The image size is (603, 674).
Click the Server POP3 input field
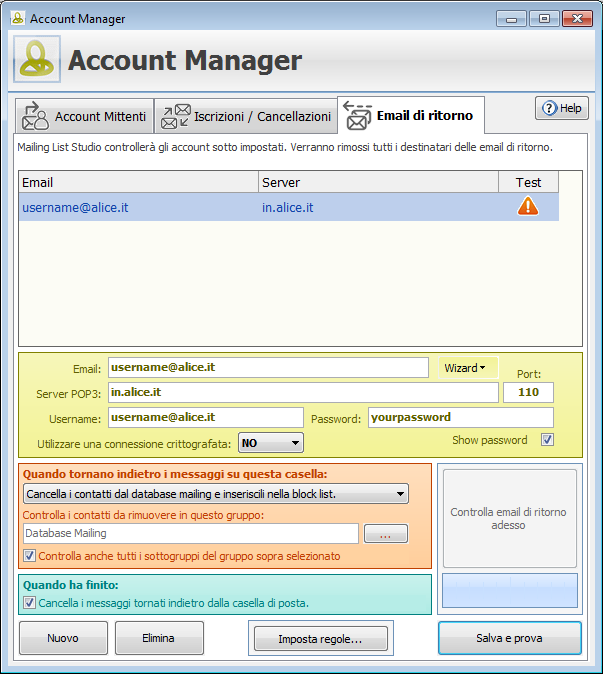point(302,393)
